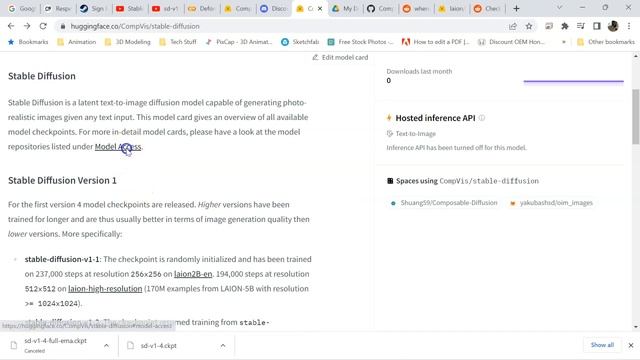This screenshot has height=360, width=640.
Task: Open the Bookmarks star shortcut
Action: pyautogui.click(x=28, y=42)
